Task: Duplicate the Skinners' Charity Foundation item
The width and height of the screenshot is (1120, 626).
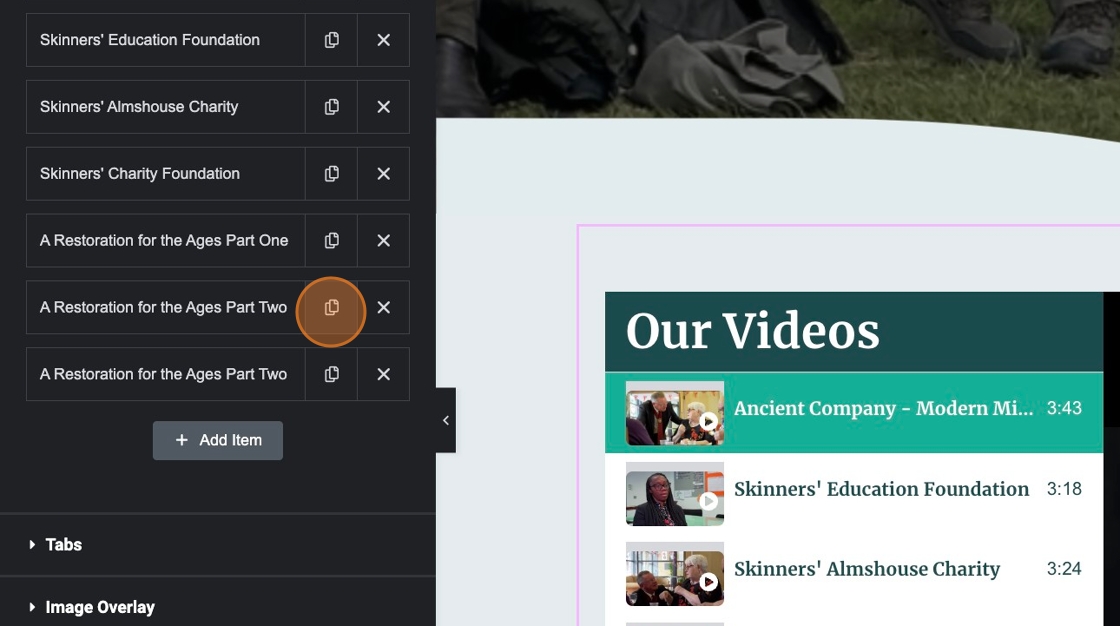Action: click(x=331, y=174)
